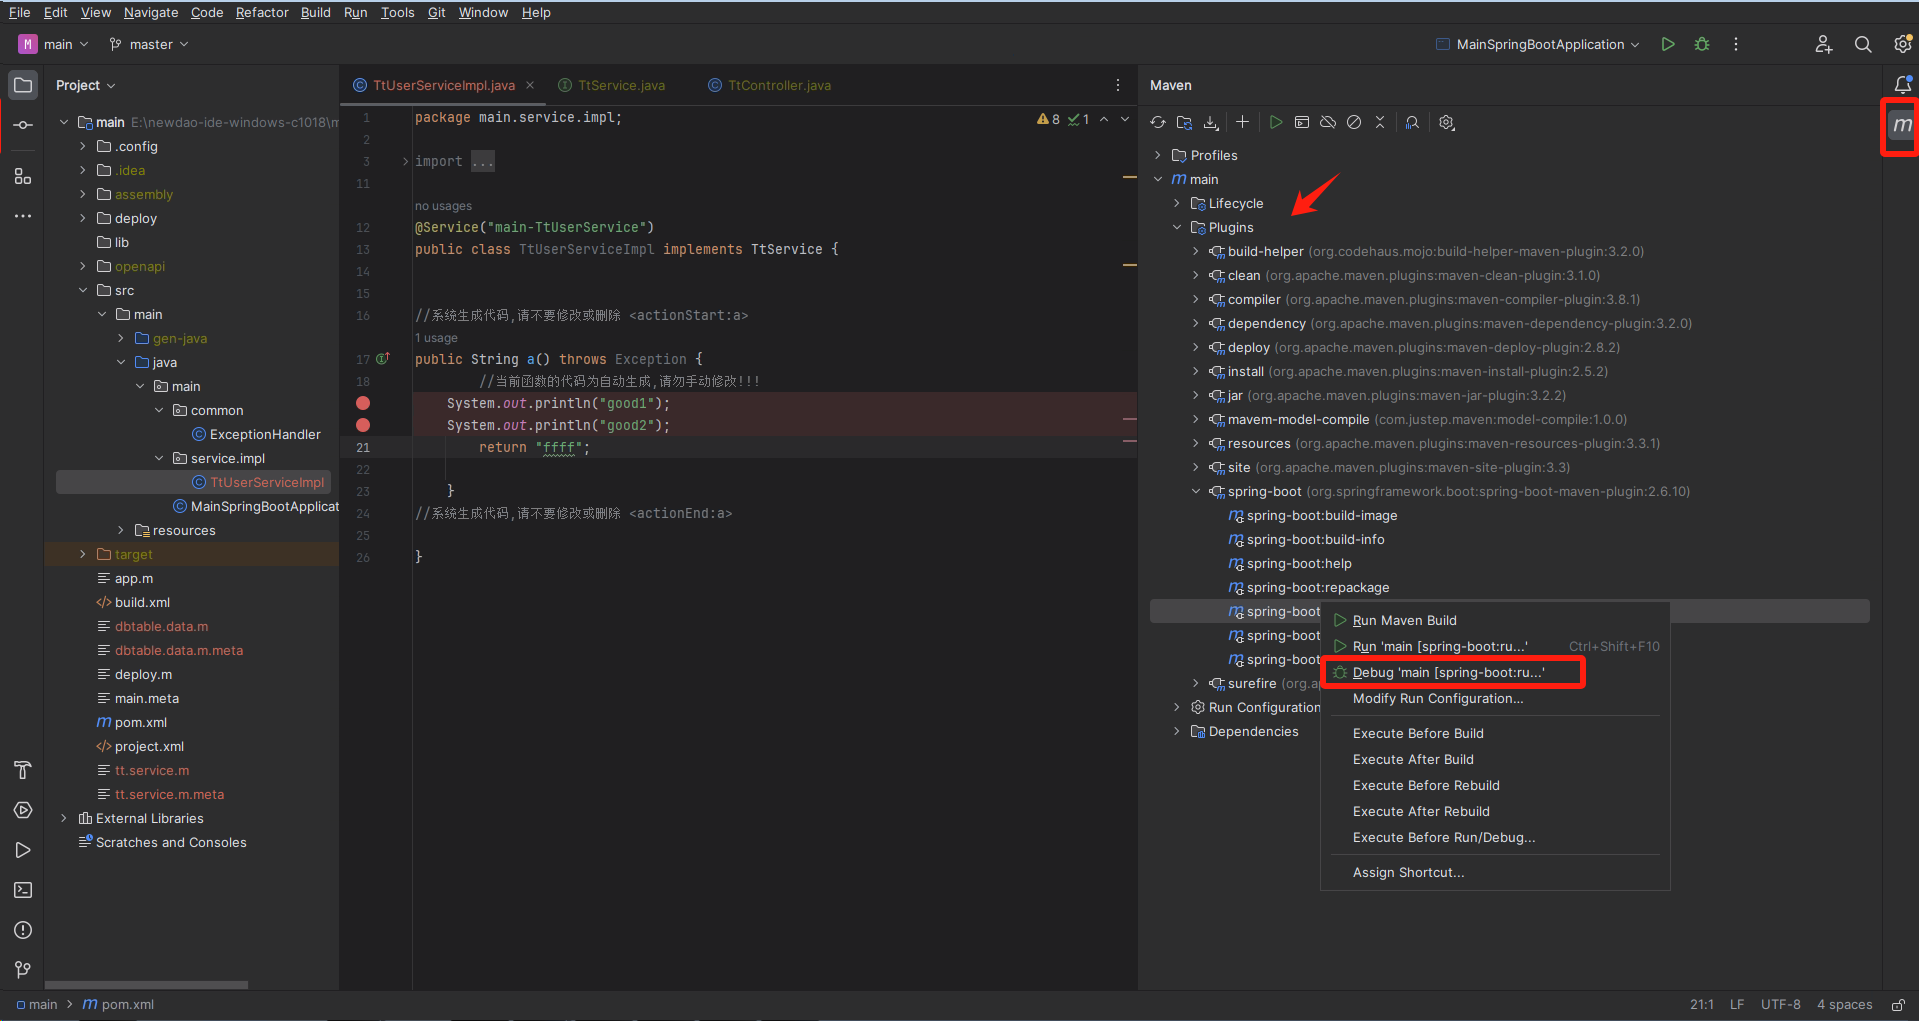Click horizontal scrollbar in Project panel
This screenshot has height=1021, width=1919.
coord(146,985)
